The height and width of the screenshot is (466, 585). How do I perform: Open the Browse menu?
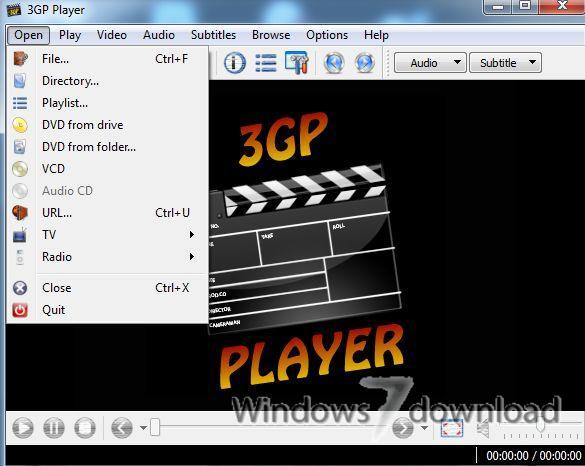271,35
